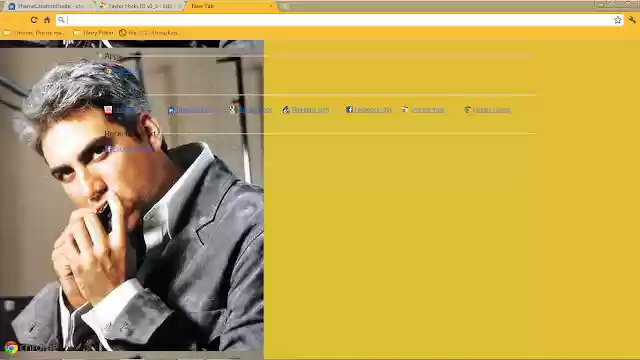Reopen the recently closed Facebook page
This screenshot has width=640, height=360.
(x=129, y=149)
